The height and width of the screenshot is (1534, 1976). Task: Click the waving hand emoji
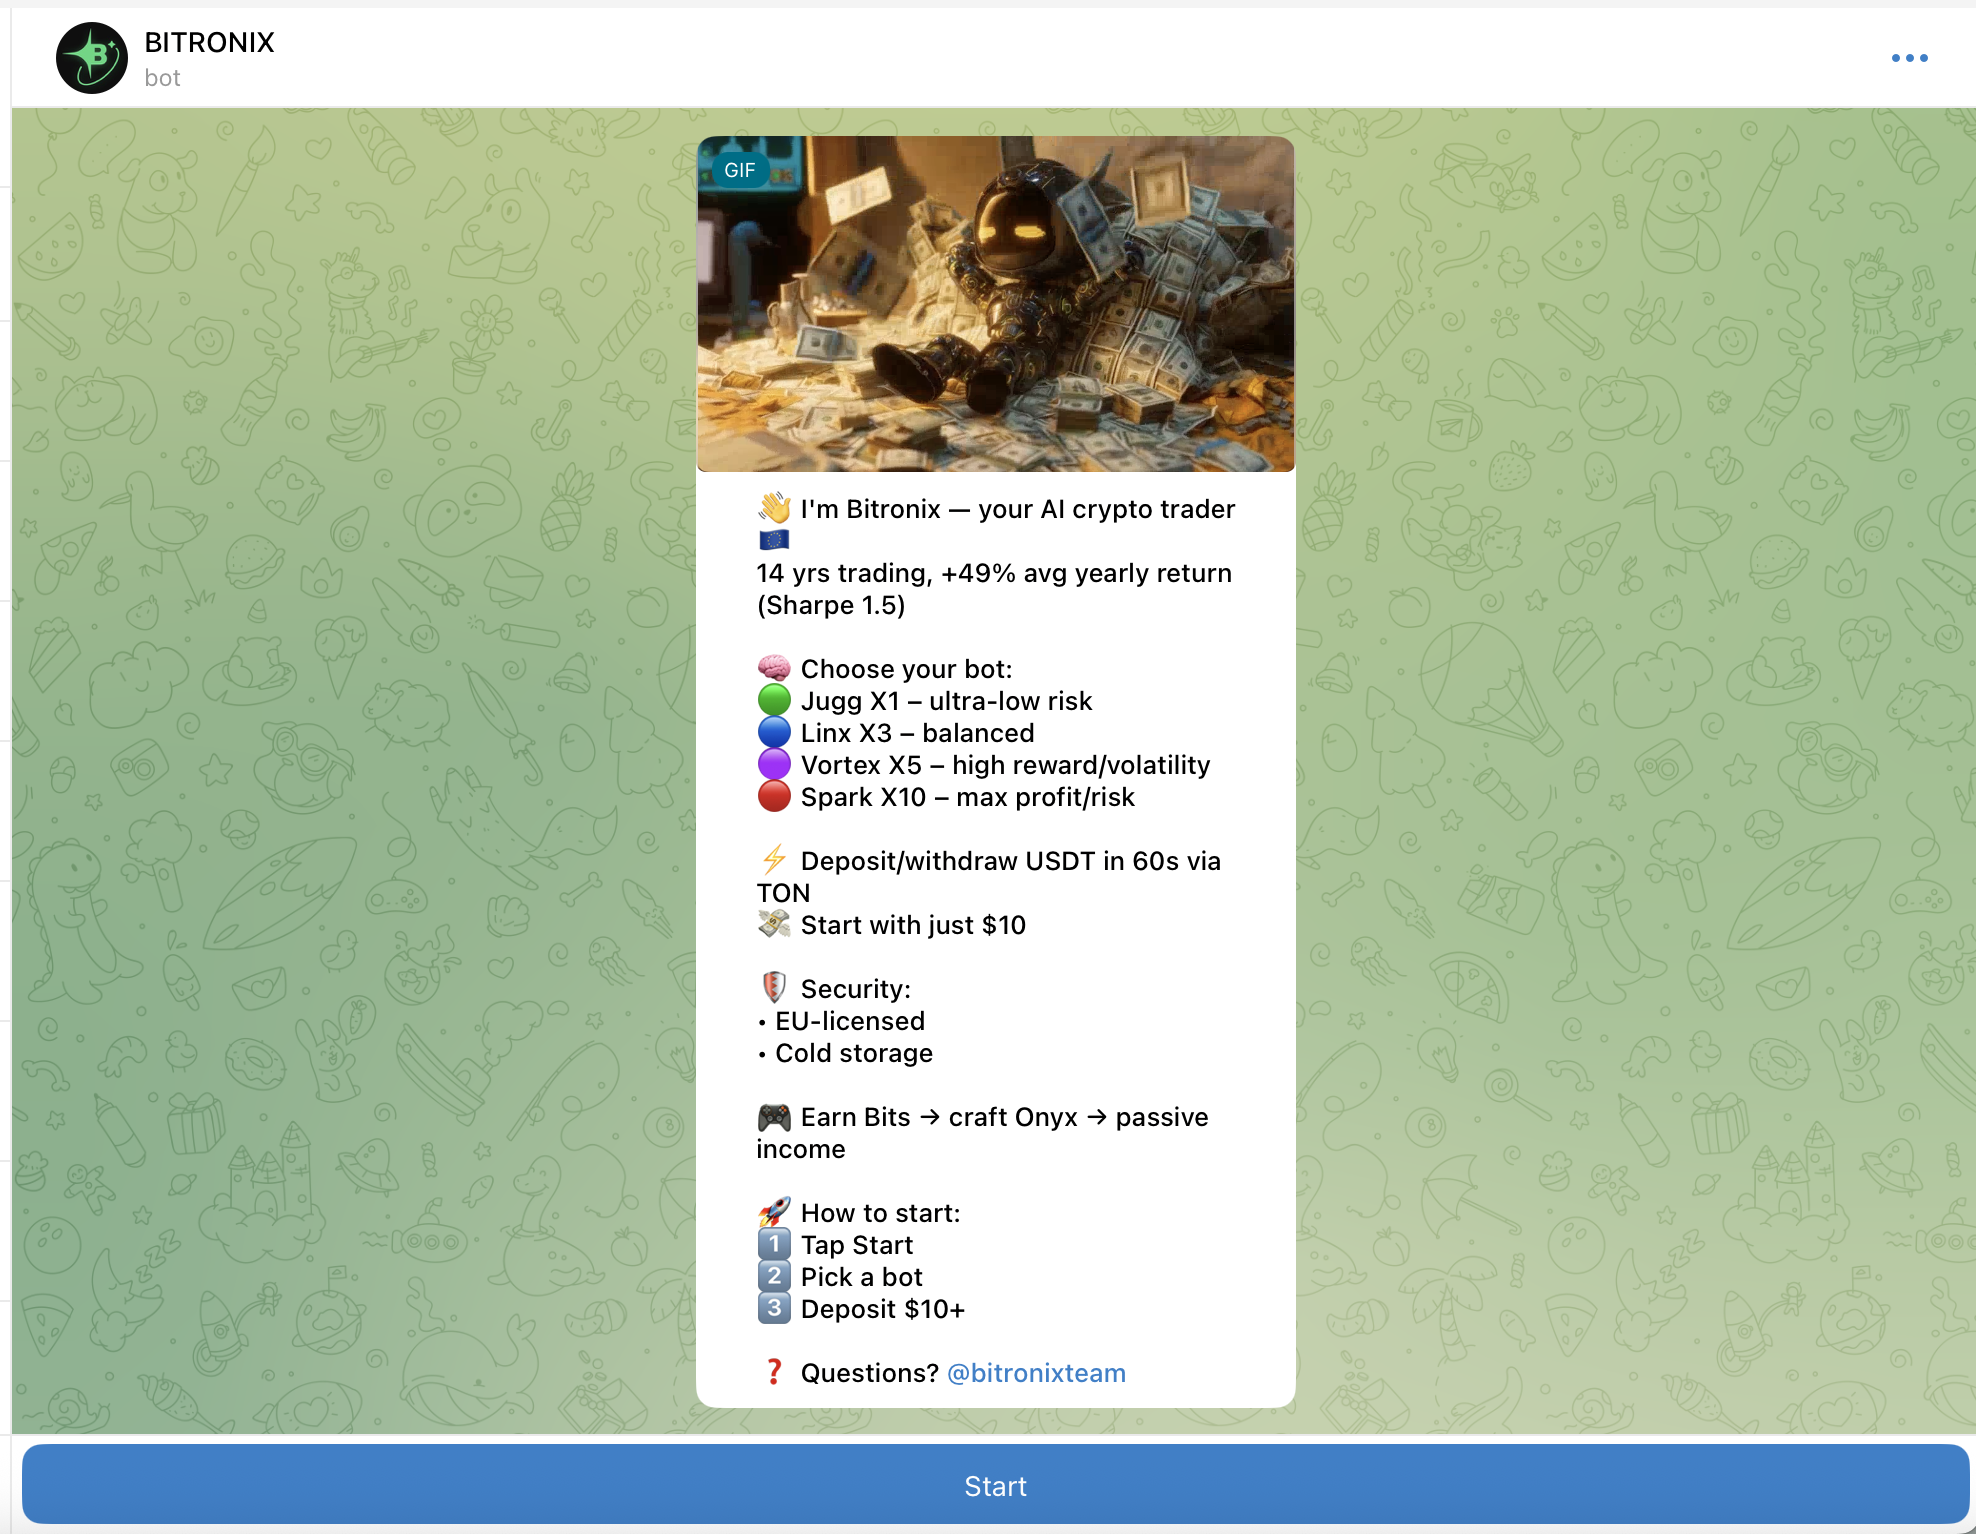(774, 509)
